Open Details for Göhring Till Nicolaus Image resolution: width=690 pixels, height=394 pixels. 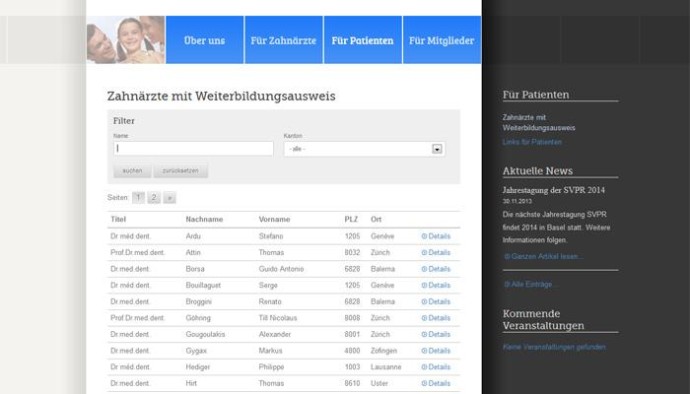click(436, 318)
